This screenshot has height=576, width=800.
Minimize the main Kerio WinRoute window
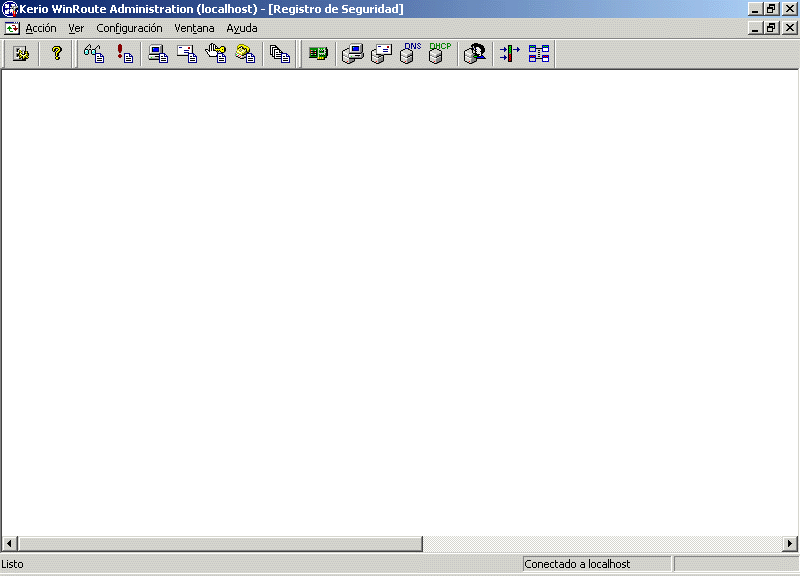coord(756,9)
